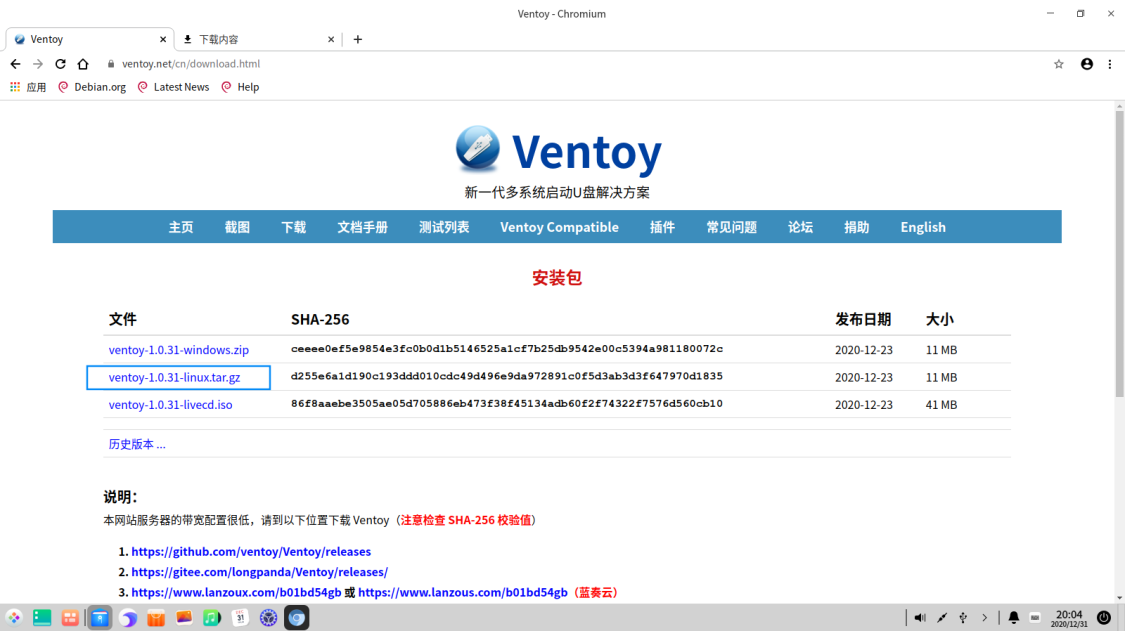The height and width of the screenshot is (631, 1125).
Task: Open 论坛 in the nav bar
Action: point(800,227)
